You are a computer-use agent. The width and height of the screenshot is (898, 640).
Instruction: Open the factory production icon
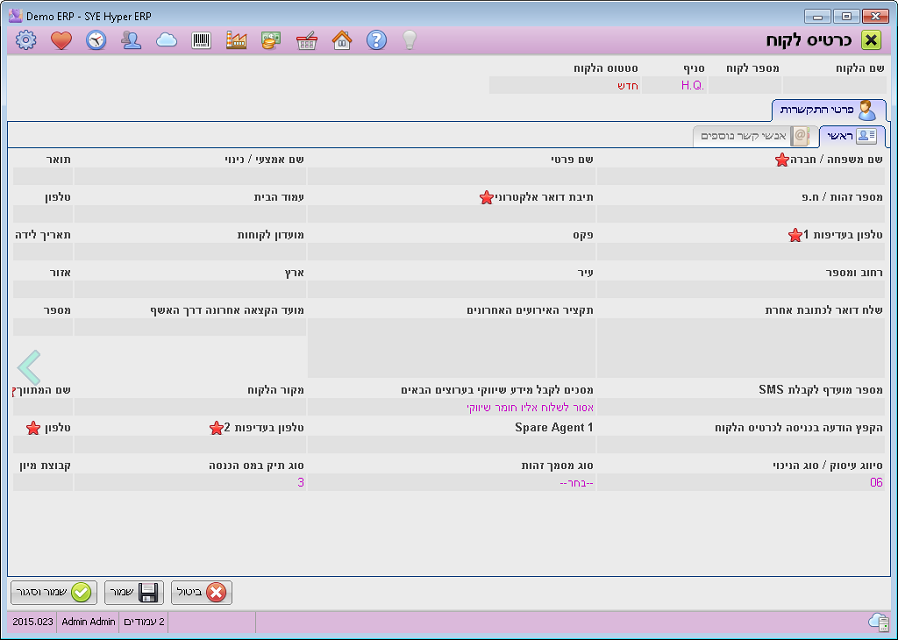pos(236,40)
